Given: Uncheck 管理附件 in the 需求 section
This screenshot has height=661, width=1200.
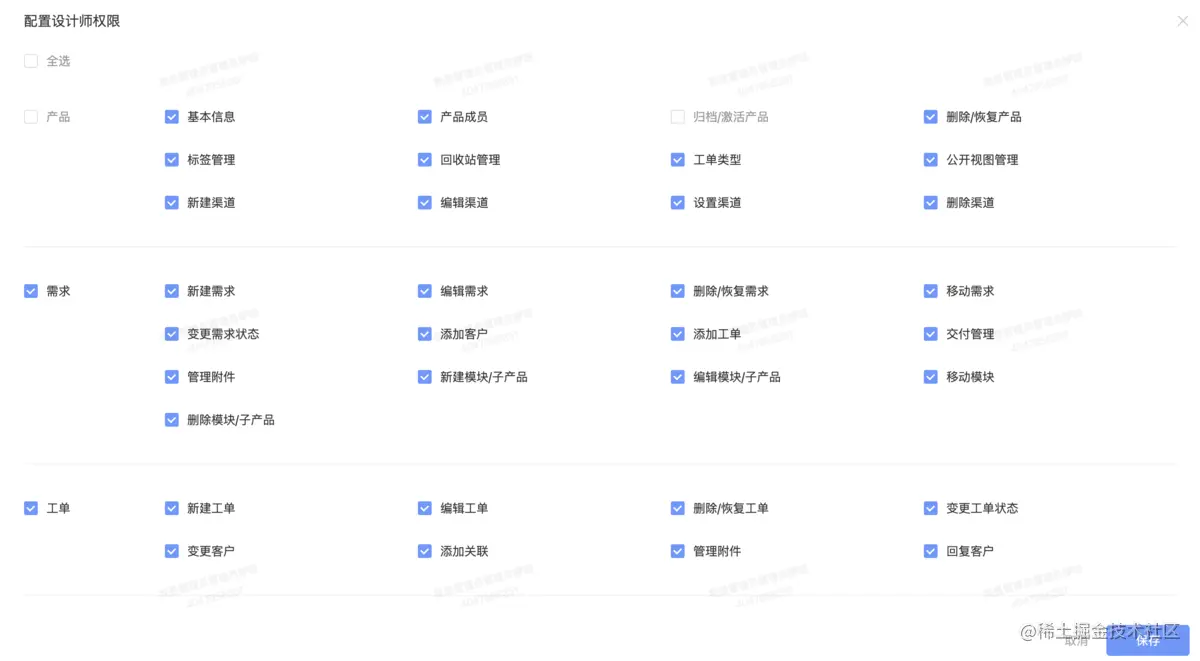Looking at the screenshot, I should 172,377.
